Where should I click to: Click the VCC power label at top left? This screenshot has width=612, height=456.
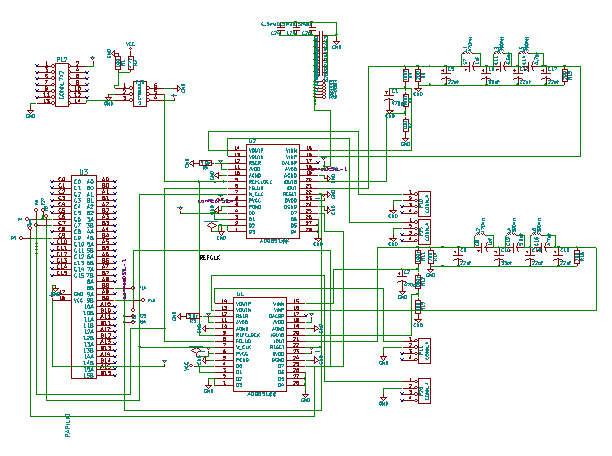tap(130, 45)
